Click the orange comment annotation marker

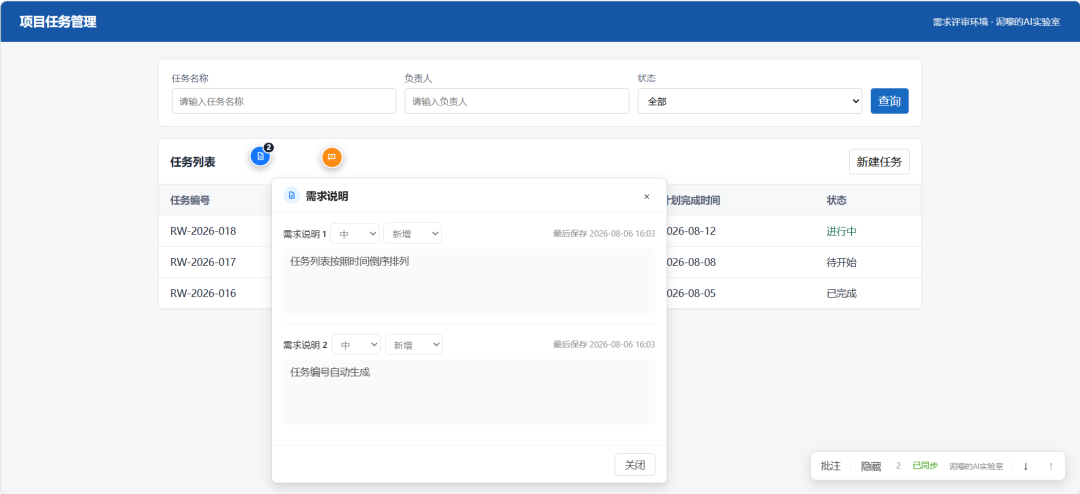(x=332, y=157)
